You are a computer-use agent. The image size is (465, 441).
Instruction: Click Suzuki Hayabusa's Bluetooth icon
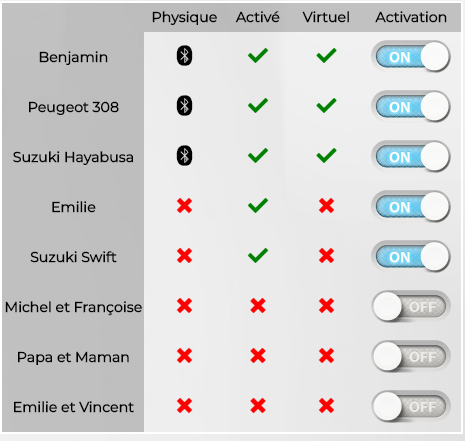point(184,155)
